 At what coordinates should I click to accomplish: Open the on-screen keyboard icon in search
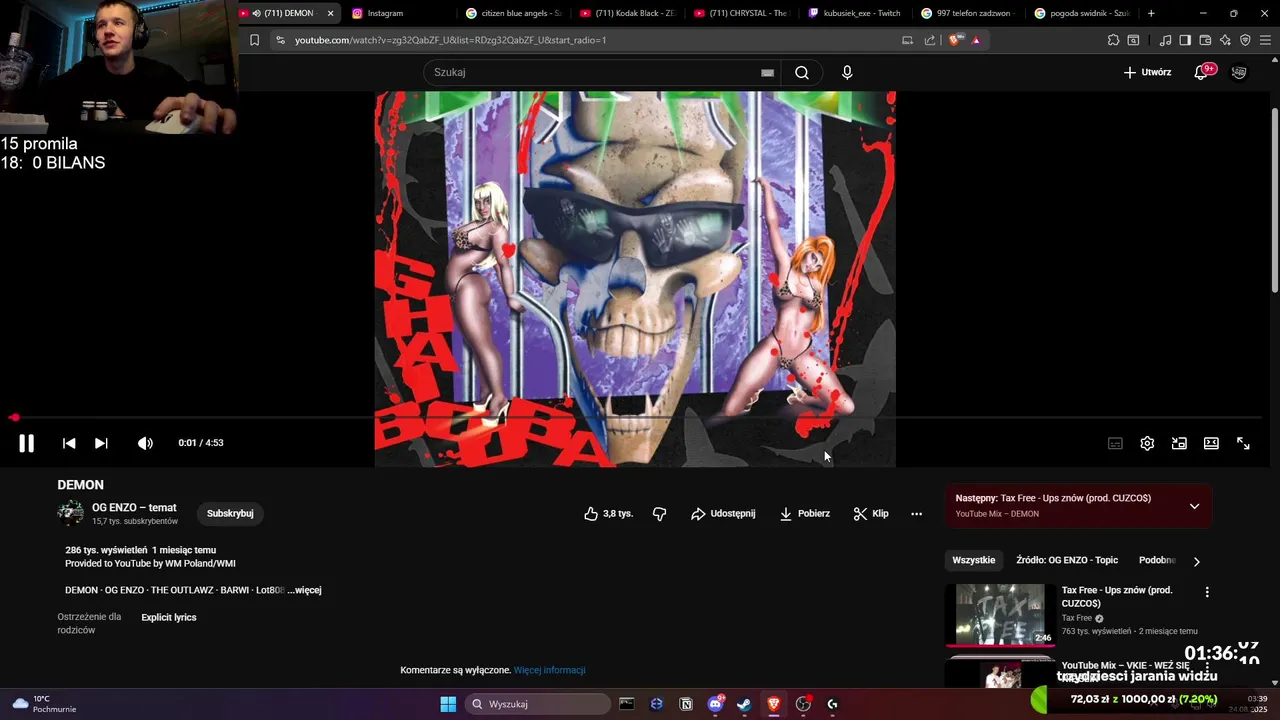pyautogui.click(x=767, y=72)
